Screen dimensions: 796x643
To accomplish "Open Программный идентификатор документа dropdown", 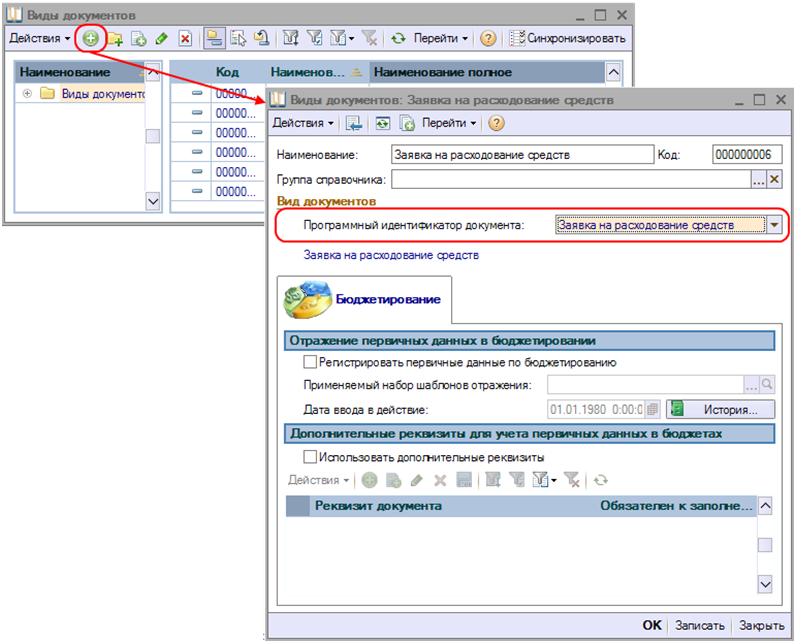I will 776,225.
